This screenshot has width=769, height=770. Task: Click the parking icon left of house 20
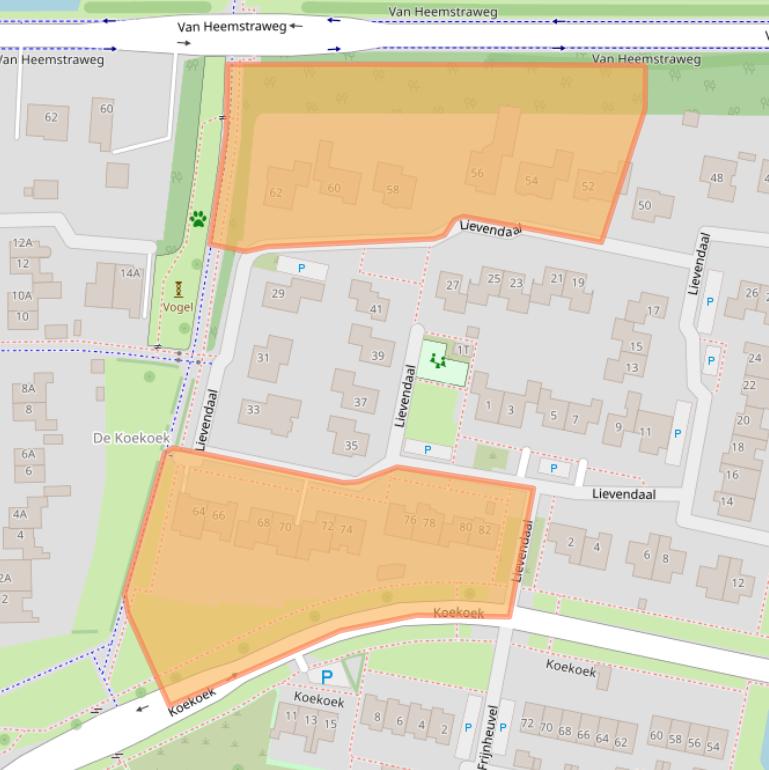coord(677,433)
